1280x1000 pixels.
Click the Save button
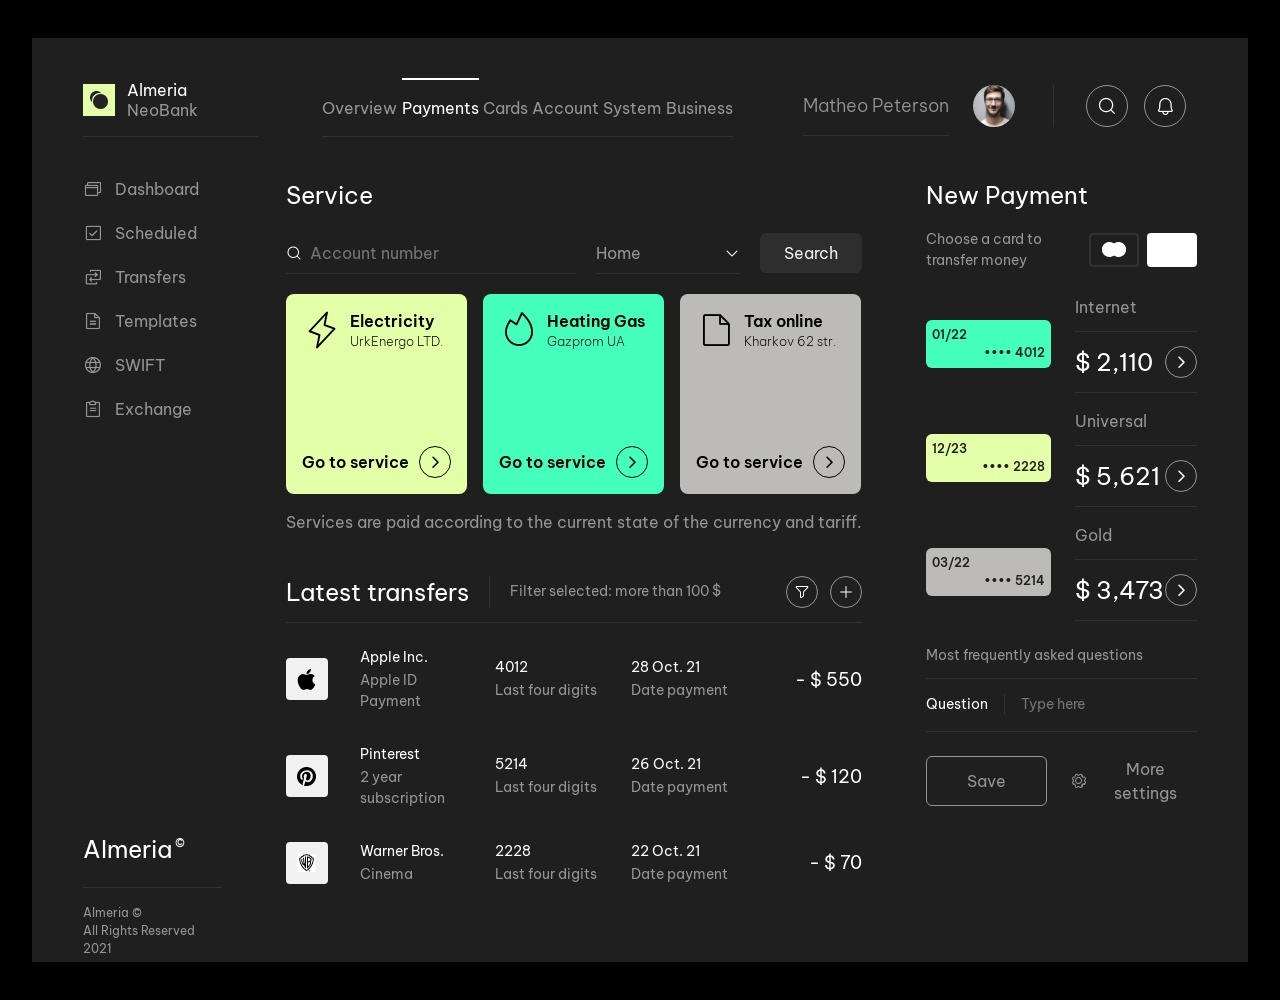[986, 781]
